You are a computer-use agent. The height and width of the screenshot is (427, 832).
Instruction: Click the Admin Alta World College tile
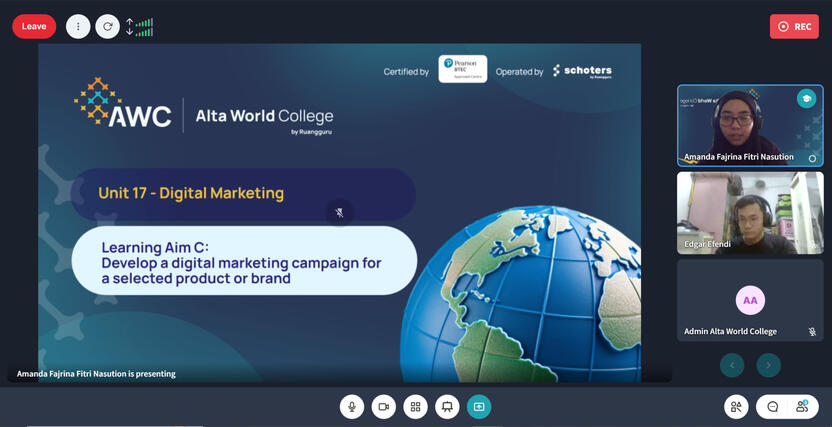tap(749, 300)
